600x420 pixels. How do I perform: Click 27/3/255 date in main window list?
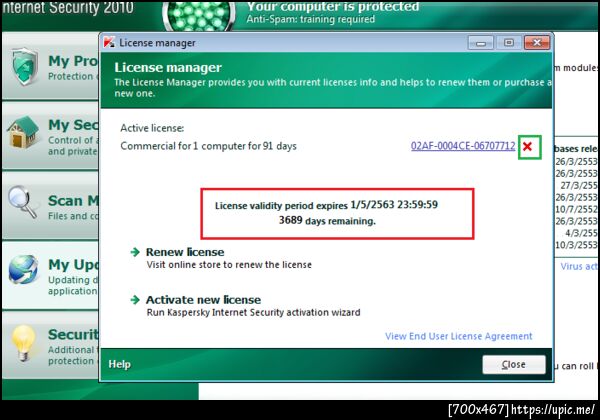coord(579,186)
